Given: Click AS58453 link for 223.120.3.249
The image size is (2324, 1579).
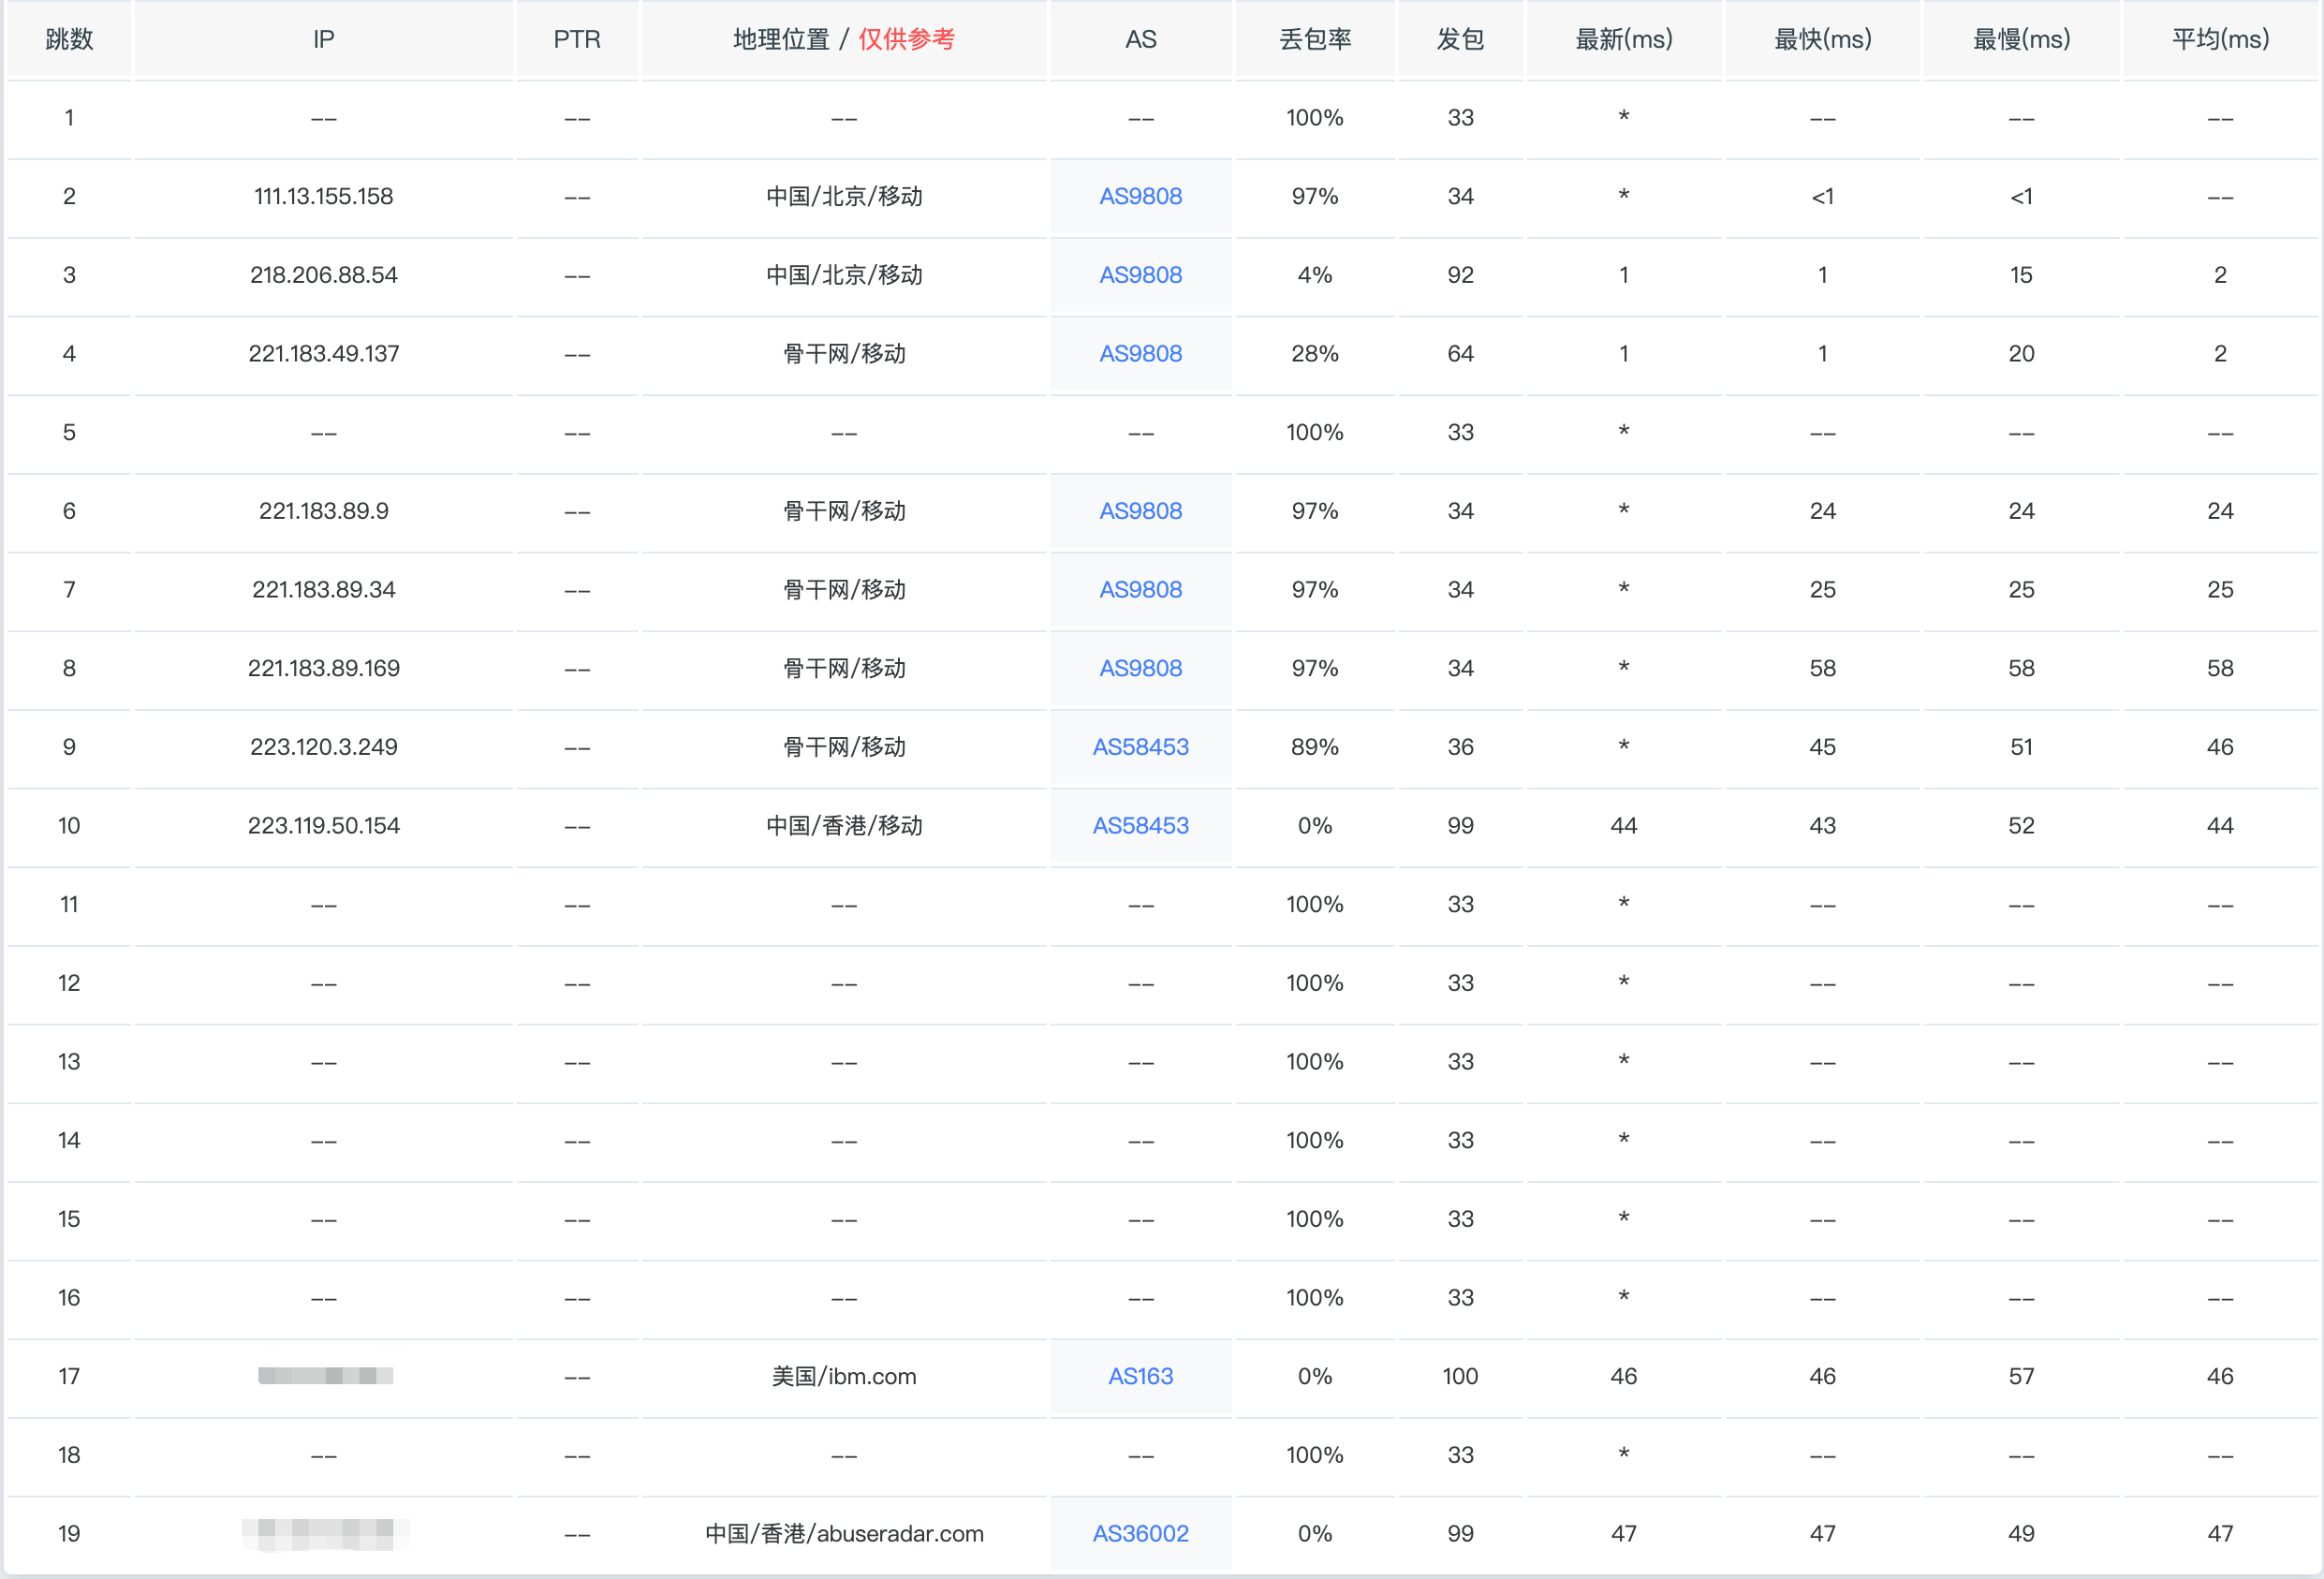Looking at the screenshot, I should point(1140,747).
